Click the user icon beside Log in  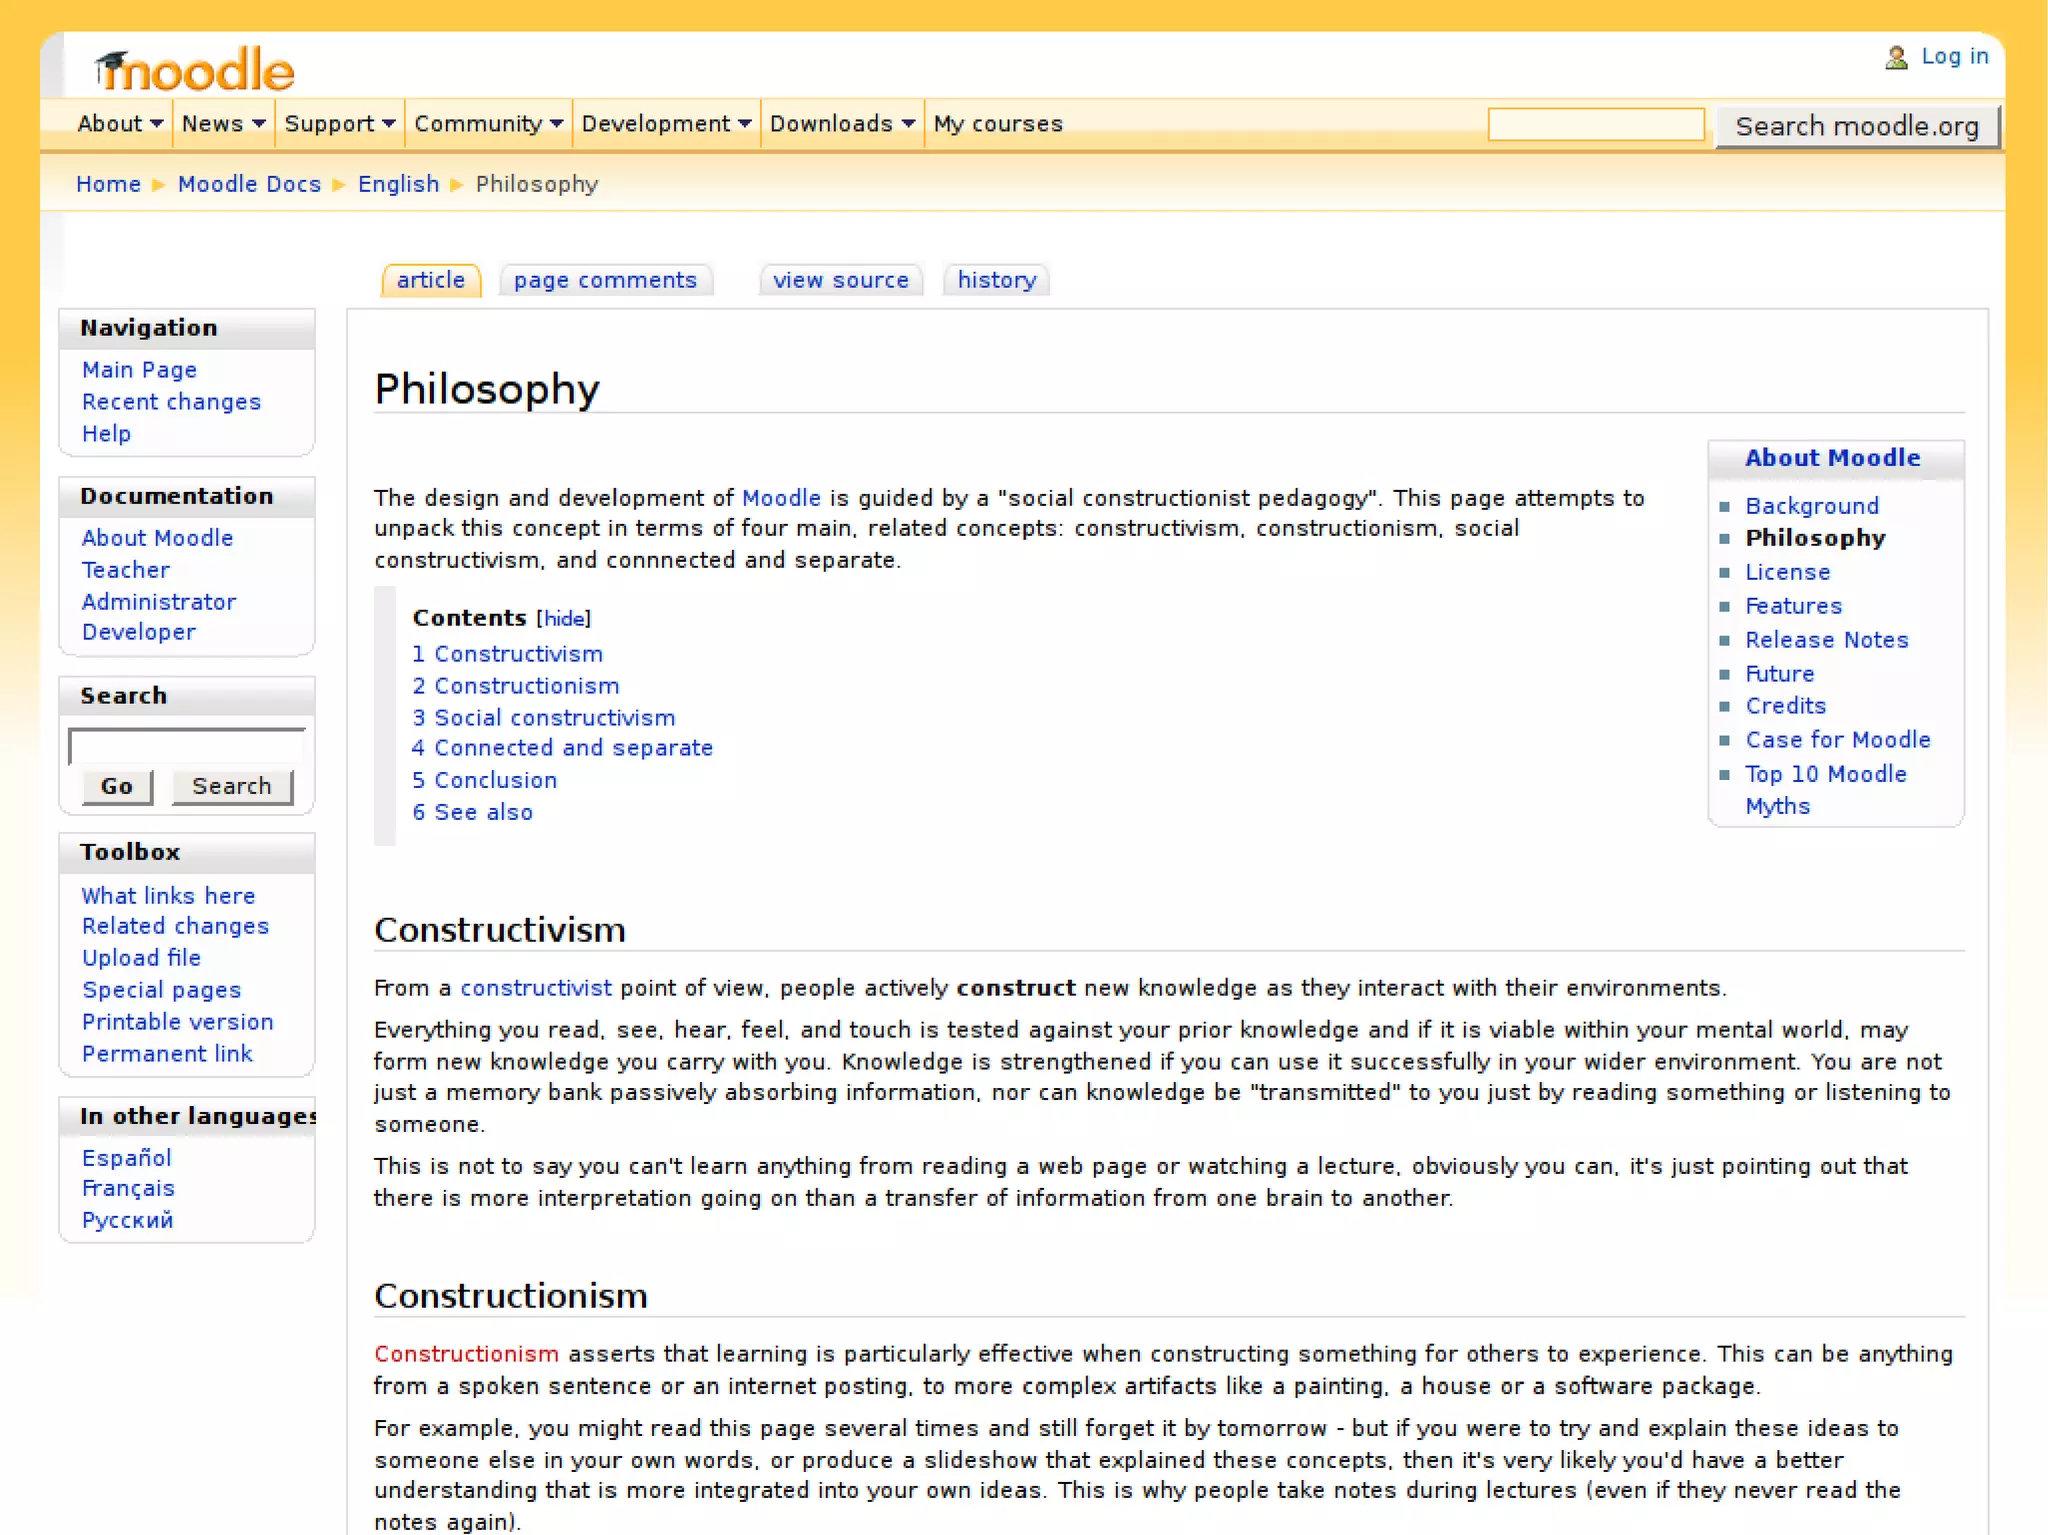[x=1895, y=58]
